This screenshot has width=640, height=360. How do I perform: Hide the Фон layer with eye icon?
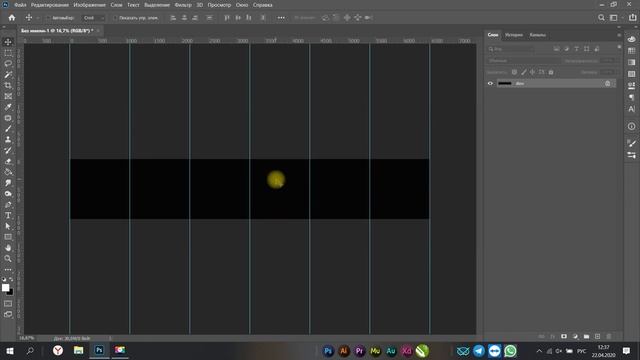click(x=490, y=83)
